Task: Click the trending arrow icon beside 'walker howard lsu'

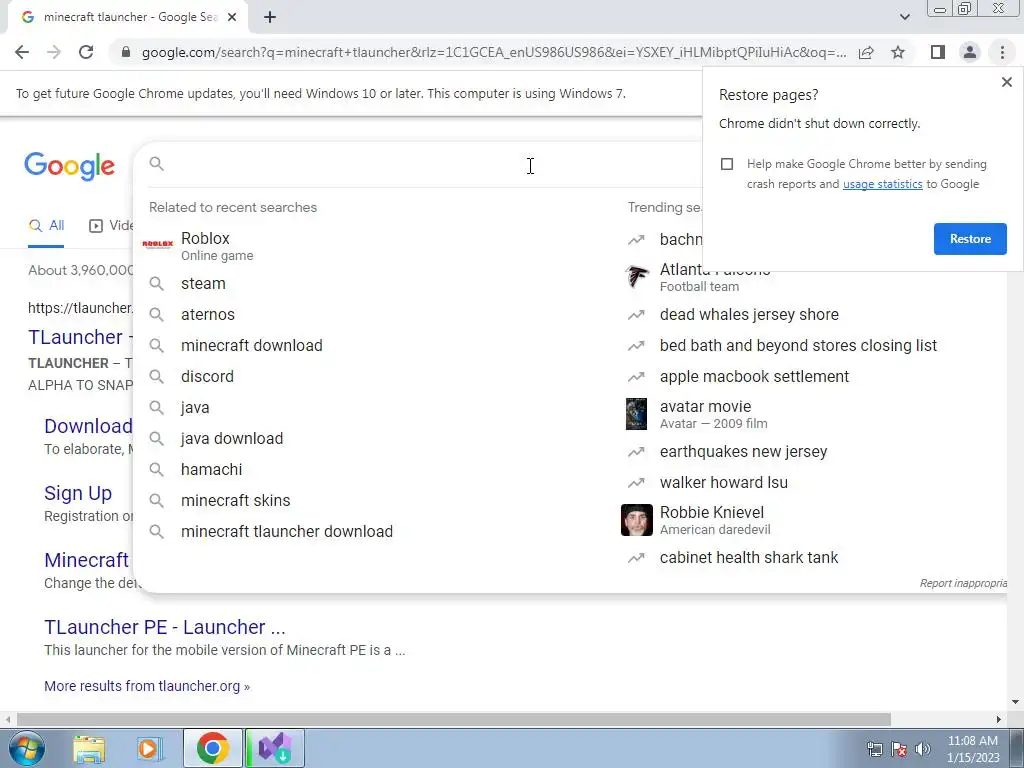Action: (x=636, y=483)
